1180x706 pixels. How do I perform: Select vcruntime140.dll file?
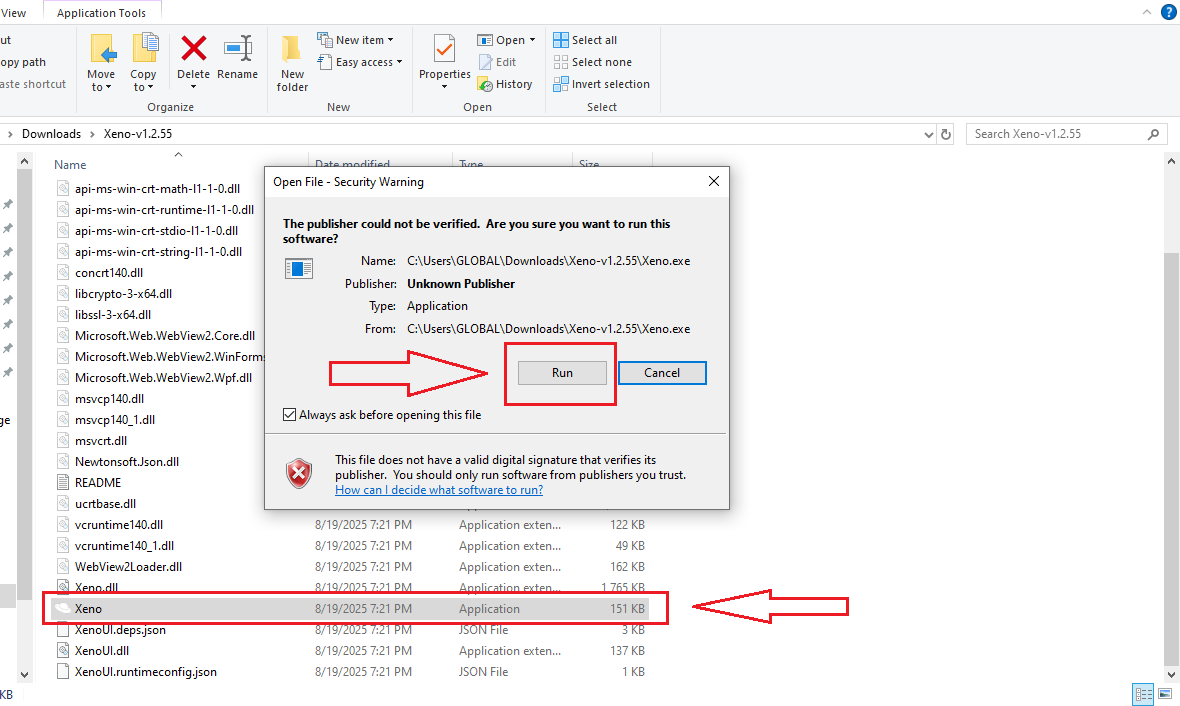click(x=118, y=525)
